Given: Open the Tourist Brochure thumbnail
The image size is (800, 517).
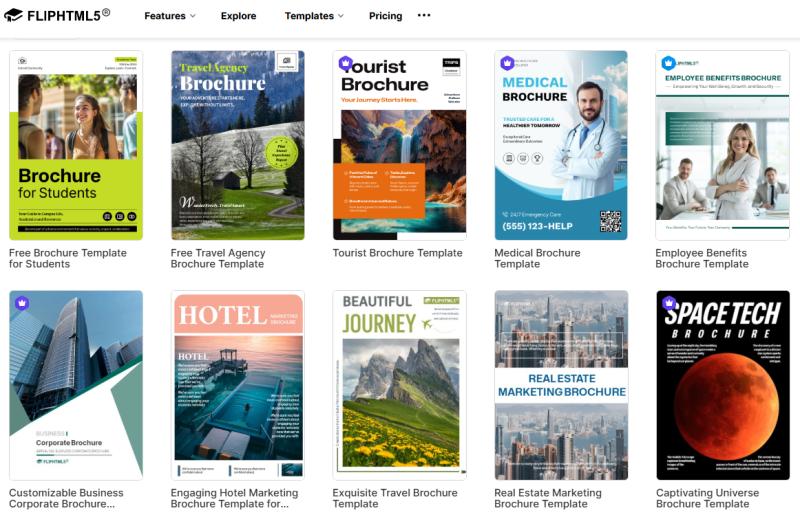Looking at the screenshot, I should pyautogui.click(x=399, y=145).
